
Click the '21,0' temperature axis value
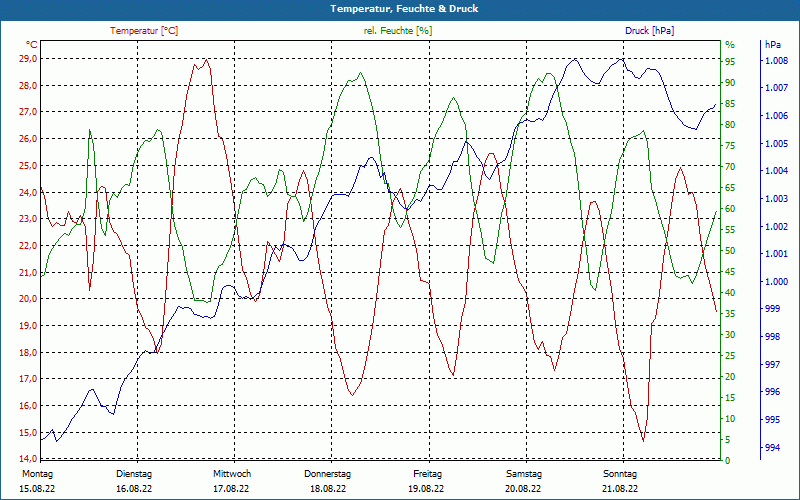28,272
